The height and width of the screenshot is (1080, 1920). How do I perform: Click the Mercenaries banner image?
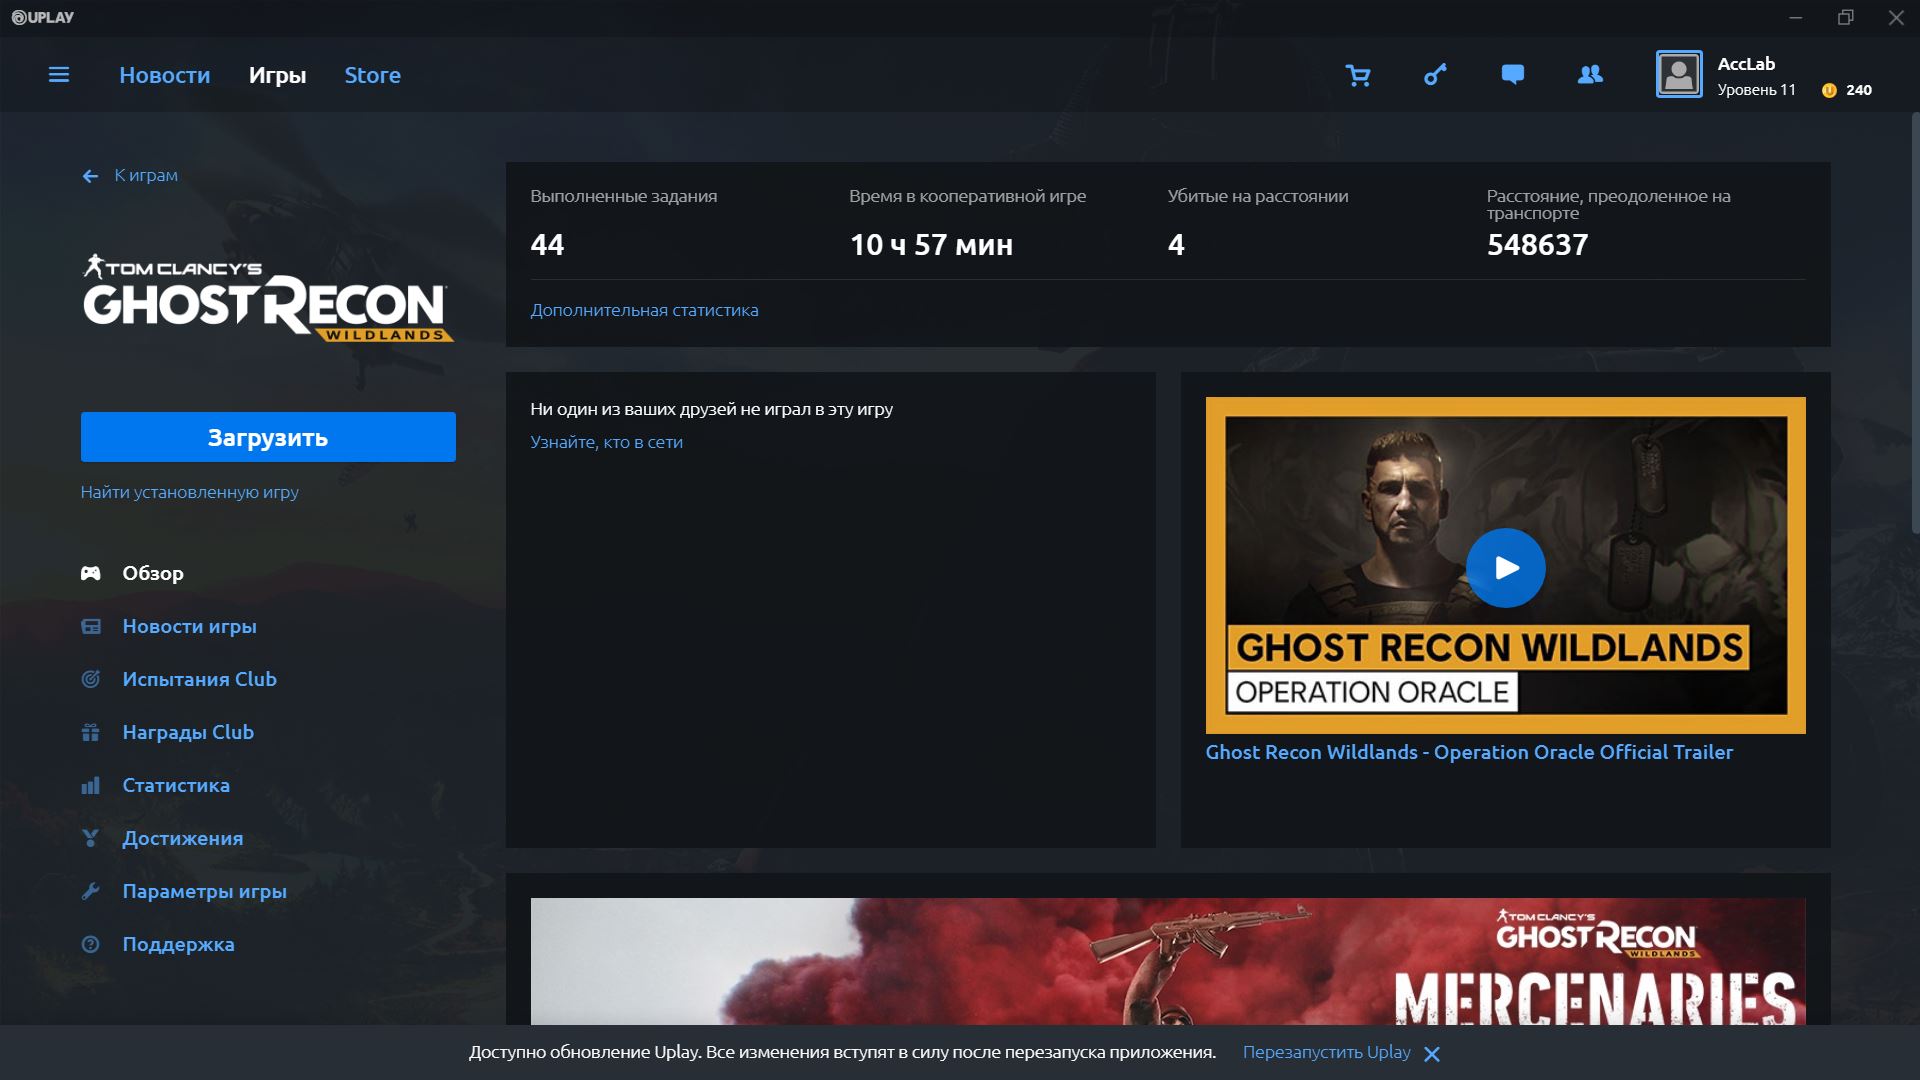[1168, 961]
